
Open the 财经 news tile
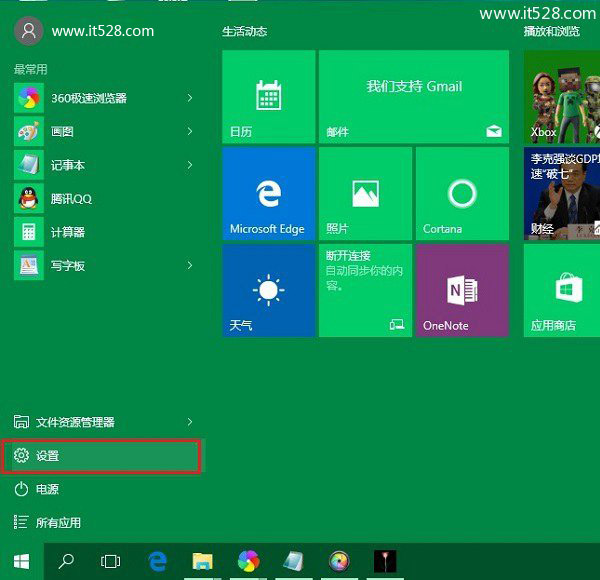(x=562, y=194)
